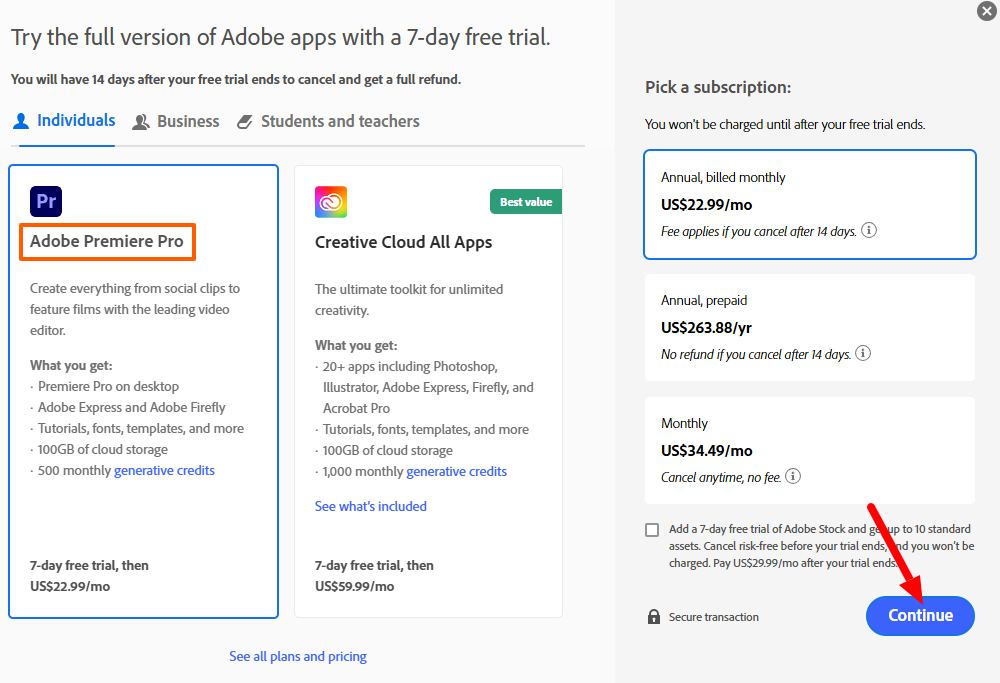Enable the Adobe Stock 7-day trial checkbox
This screenshot has width=1000, height=683.
[652, 530]
